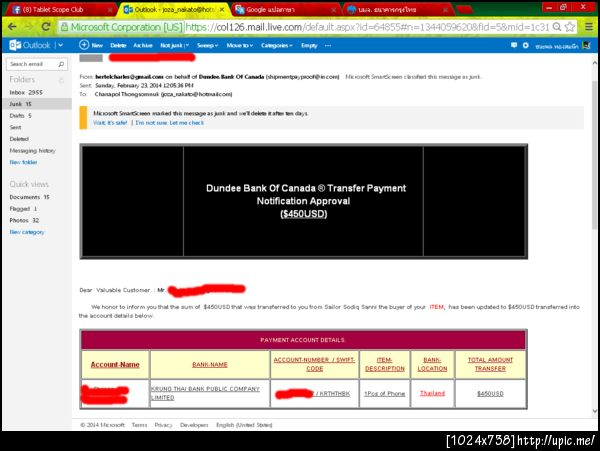Open the messaging chat icon
Screen dimensions: 600x451
tap(514, 45)
